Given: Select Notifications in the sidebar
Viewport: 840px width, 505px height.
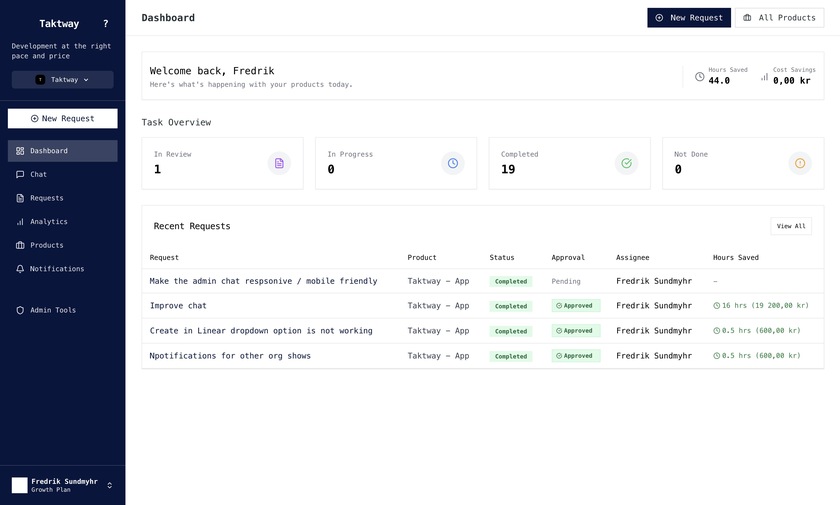Looking at the screenshot, I should coord(56,269).
